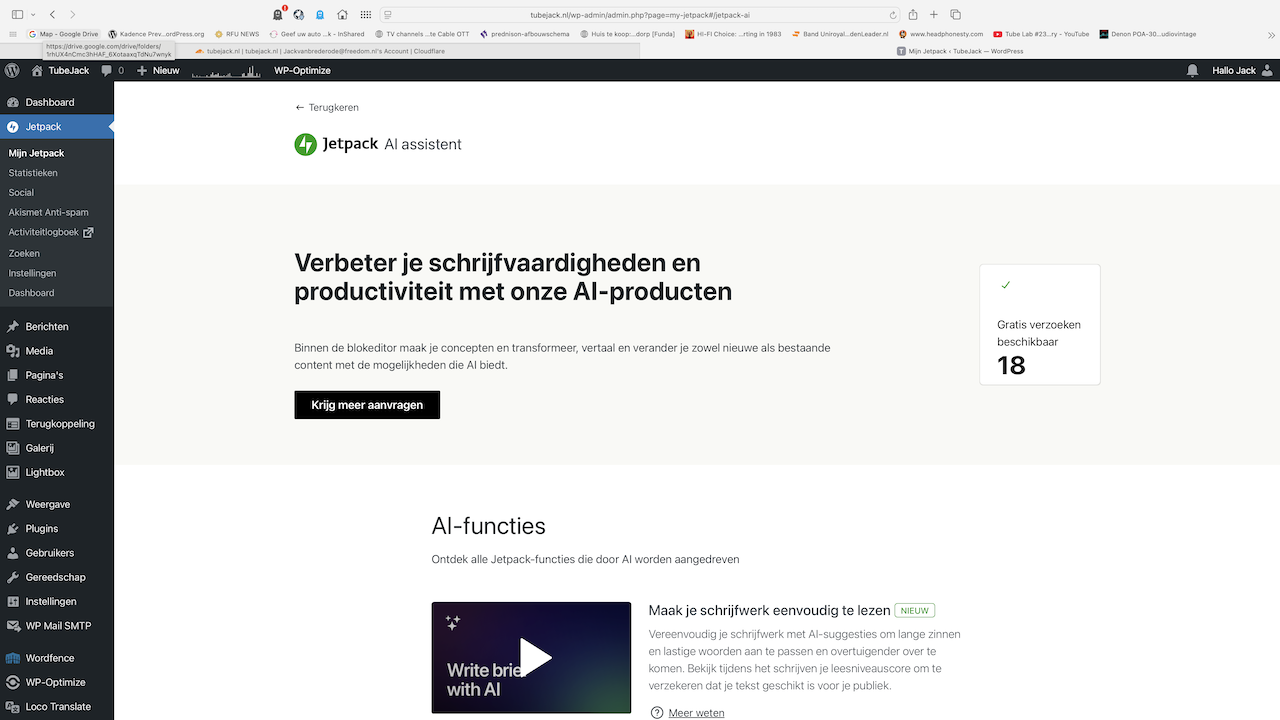Select Jetpack in the sidebar menu
The height and width of the screenshot is (720, 1280).
click(x=57, y=127)
